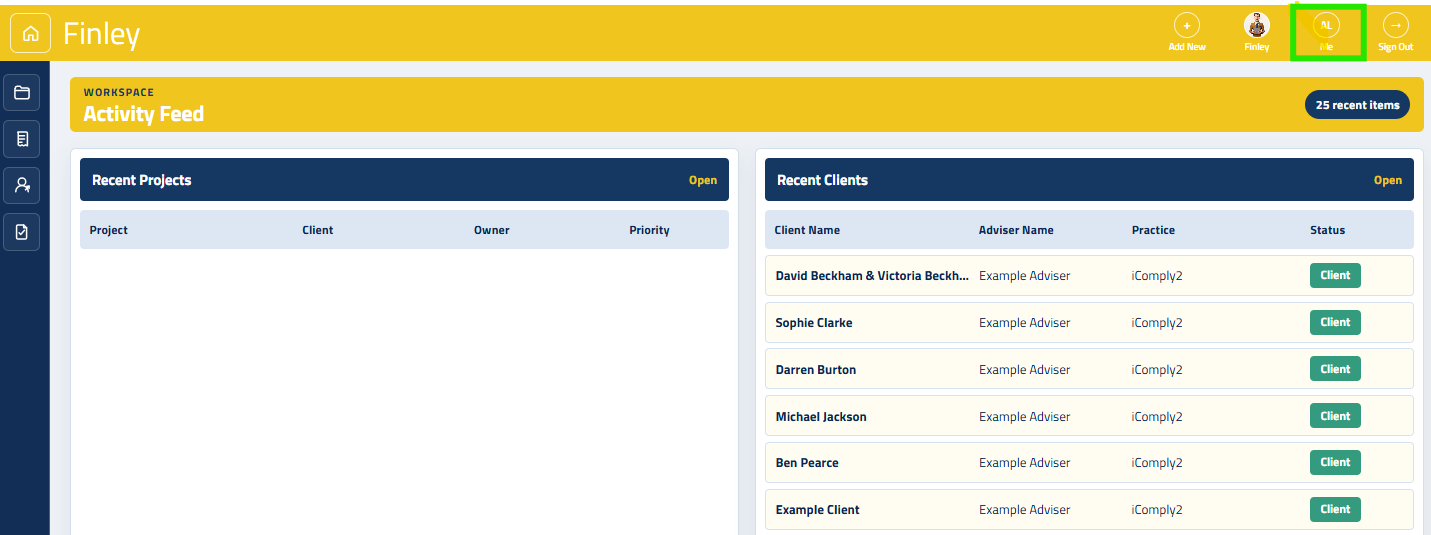Image resolution: width=1431 pixels, height=535 pixels.
Task: Sort by Client Name column header
Action: [x=807, y=230]
